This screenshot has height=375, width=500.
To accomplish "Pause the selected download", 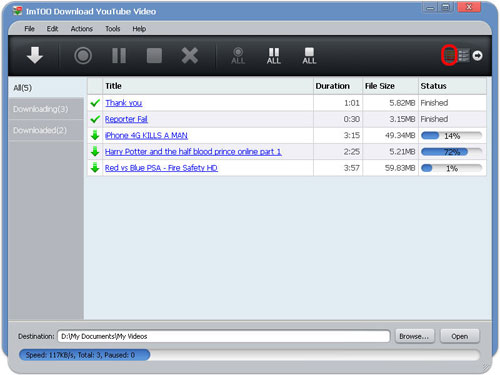I will point(119,55).
